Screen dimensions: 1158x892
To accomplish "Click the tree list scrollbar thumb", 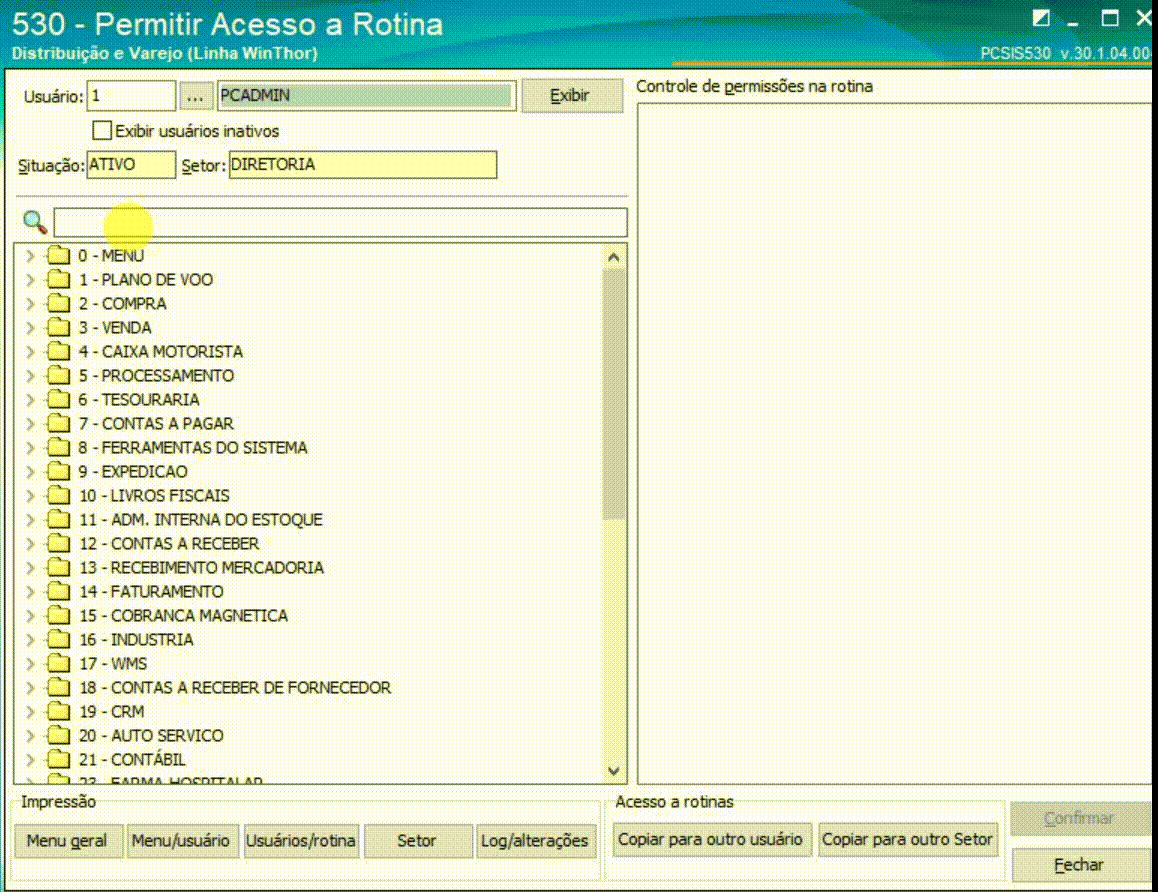I will point(614,394).
